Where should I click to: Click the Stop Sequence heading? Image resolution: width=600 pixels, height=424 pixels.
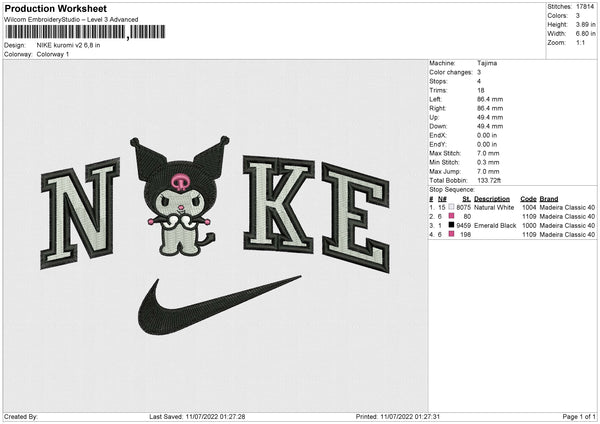coord(452,190)
